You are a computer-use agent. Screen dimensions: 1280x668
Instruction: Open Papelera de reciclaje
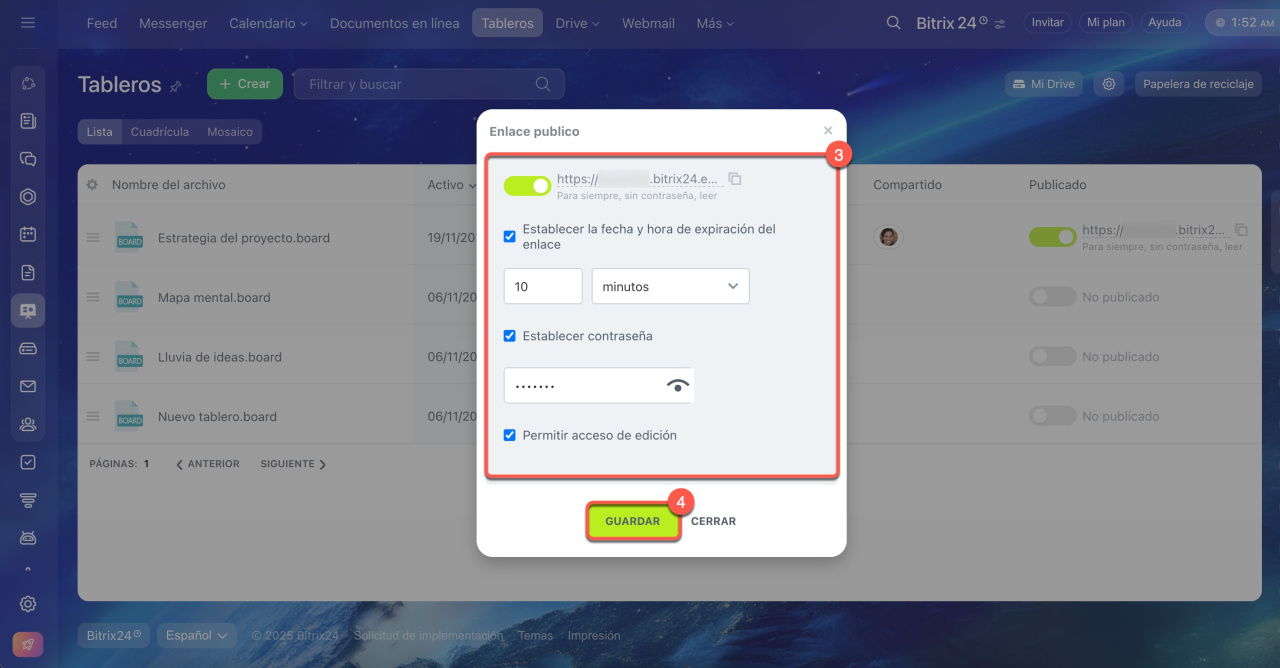[x=1198, y=84]
